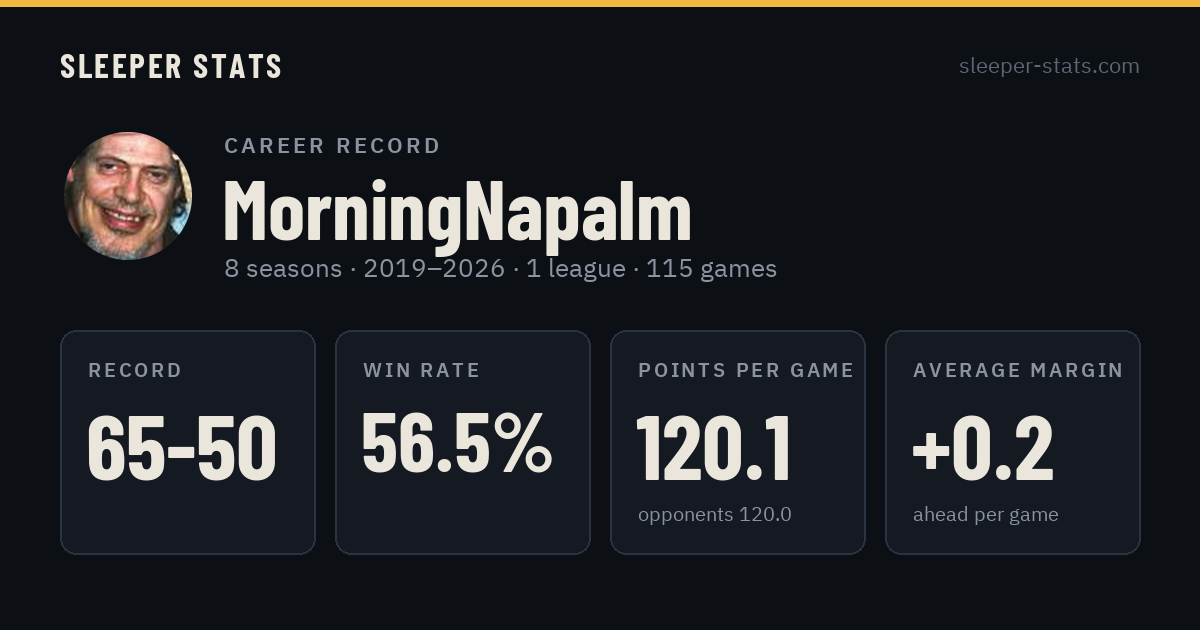
Task: Select the MorningNapalm username heading
Action: (x=457, y=211)
